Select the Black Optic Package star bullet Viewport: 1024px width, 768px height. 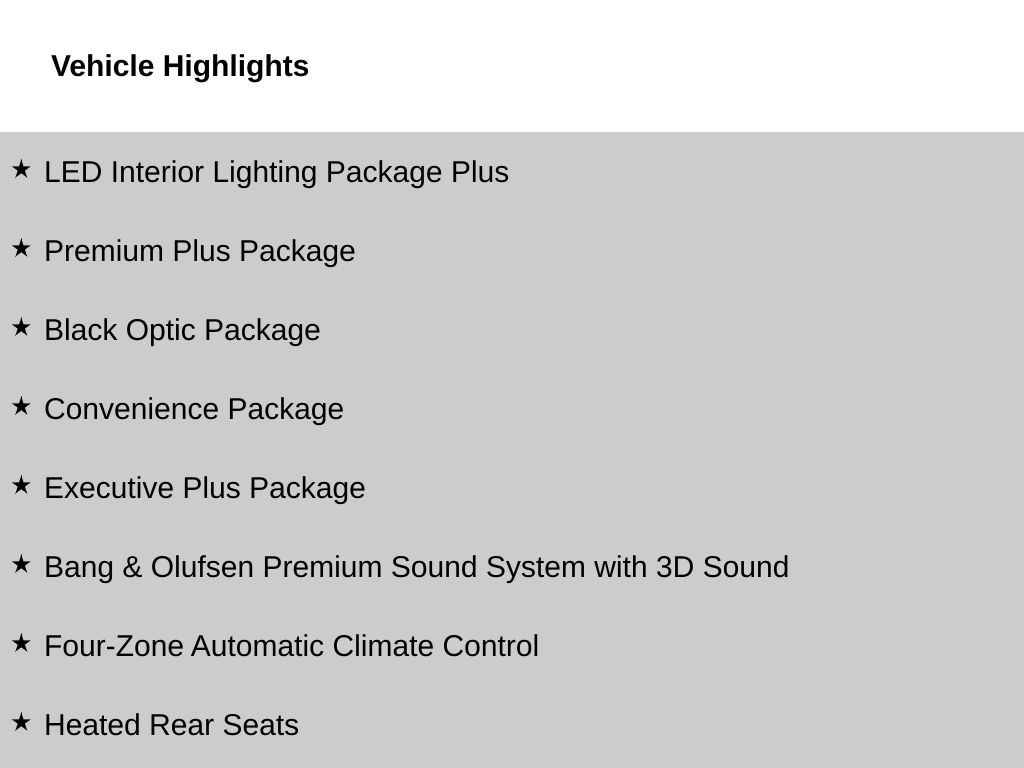(21, 327)
